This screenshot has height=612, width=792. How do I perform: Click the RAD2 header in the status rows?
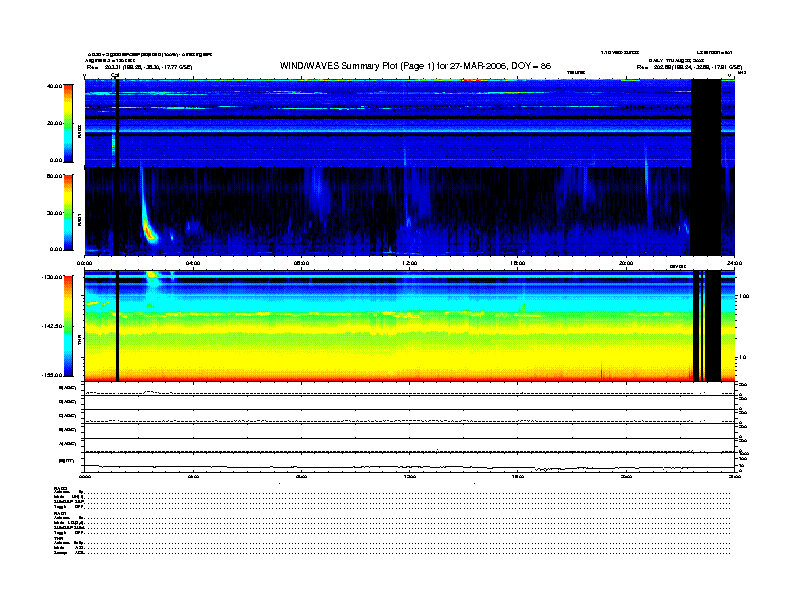(61, 488)
